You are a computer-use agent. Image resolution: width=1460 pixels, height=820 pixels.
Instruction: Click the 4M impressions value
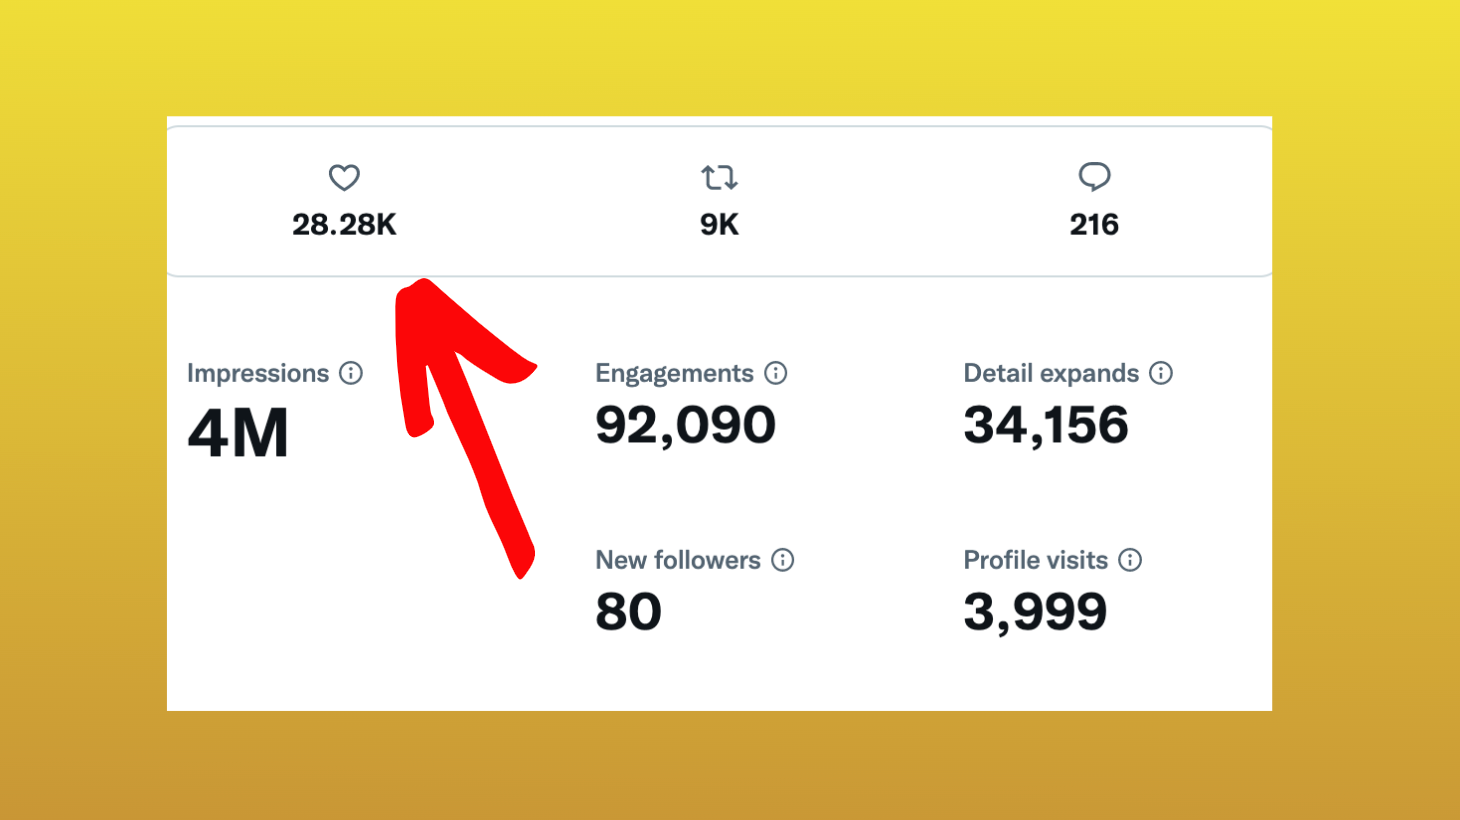238,434
